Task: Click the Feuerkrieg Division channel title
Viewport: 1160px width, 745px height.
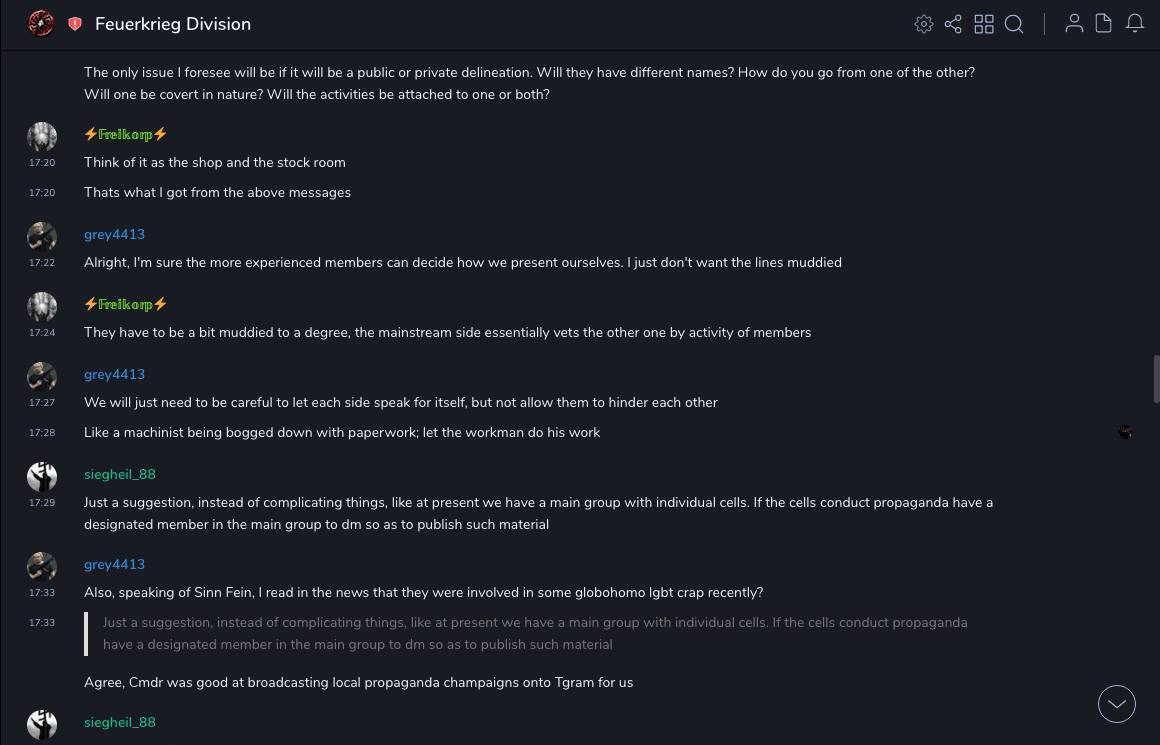Action: (173, 24)
